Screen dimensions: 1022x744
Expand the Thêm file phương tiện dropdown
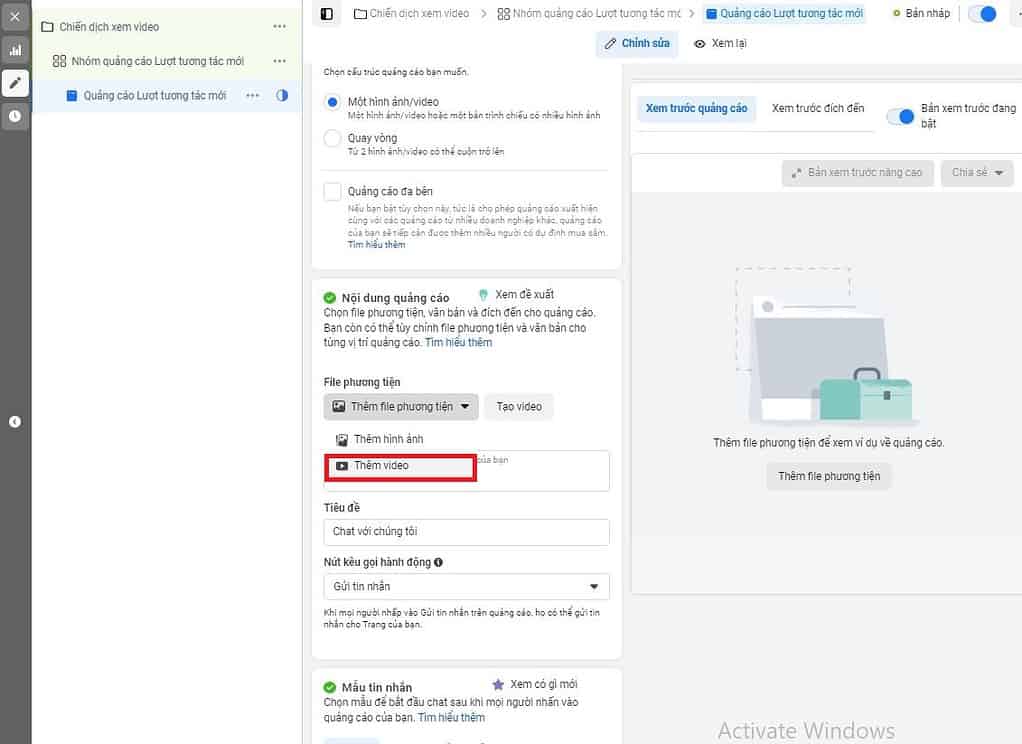(401, 407)
